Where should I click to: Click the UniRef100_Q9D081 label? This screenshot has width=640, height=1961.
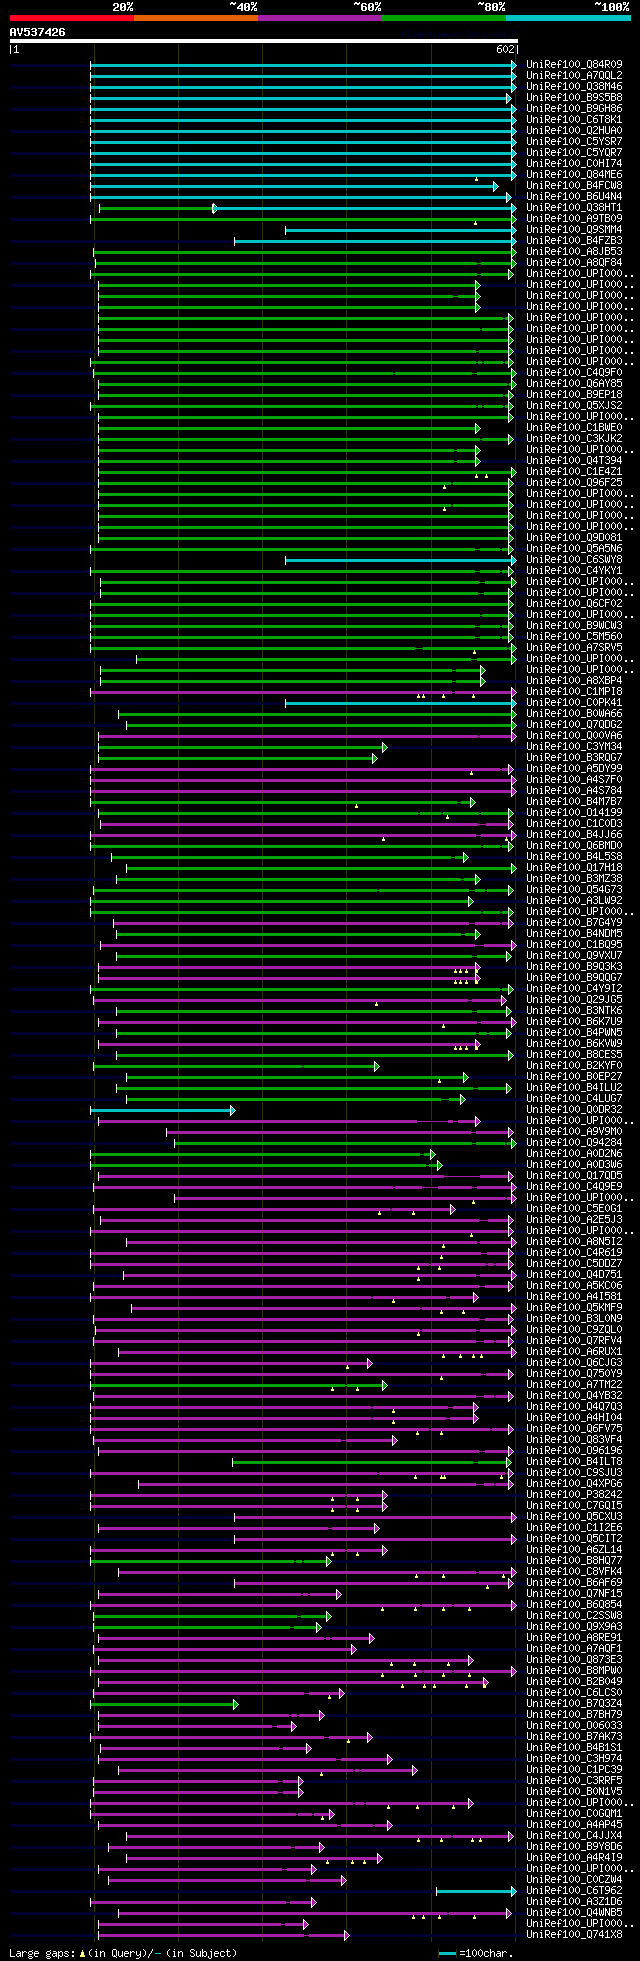[574, 538]
